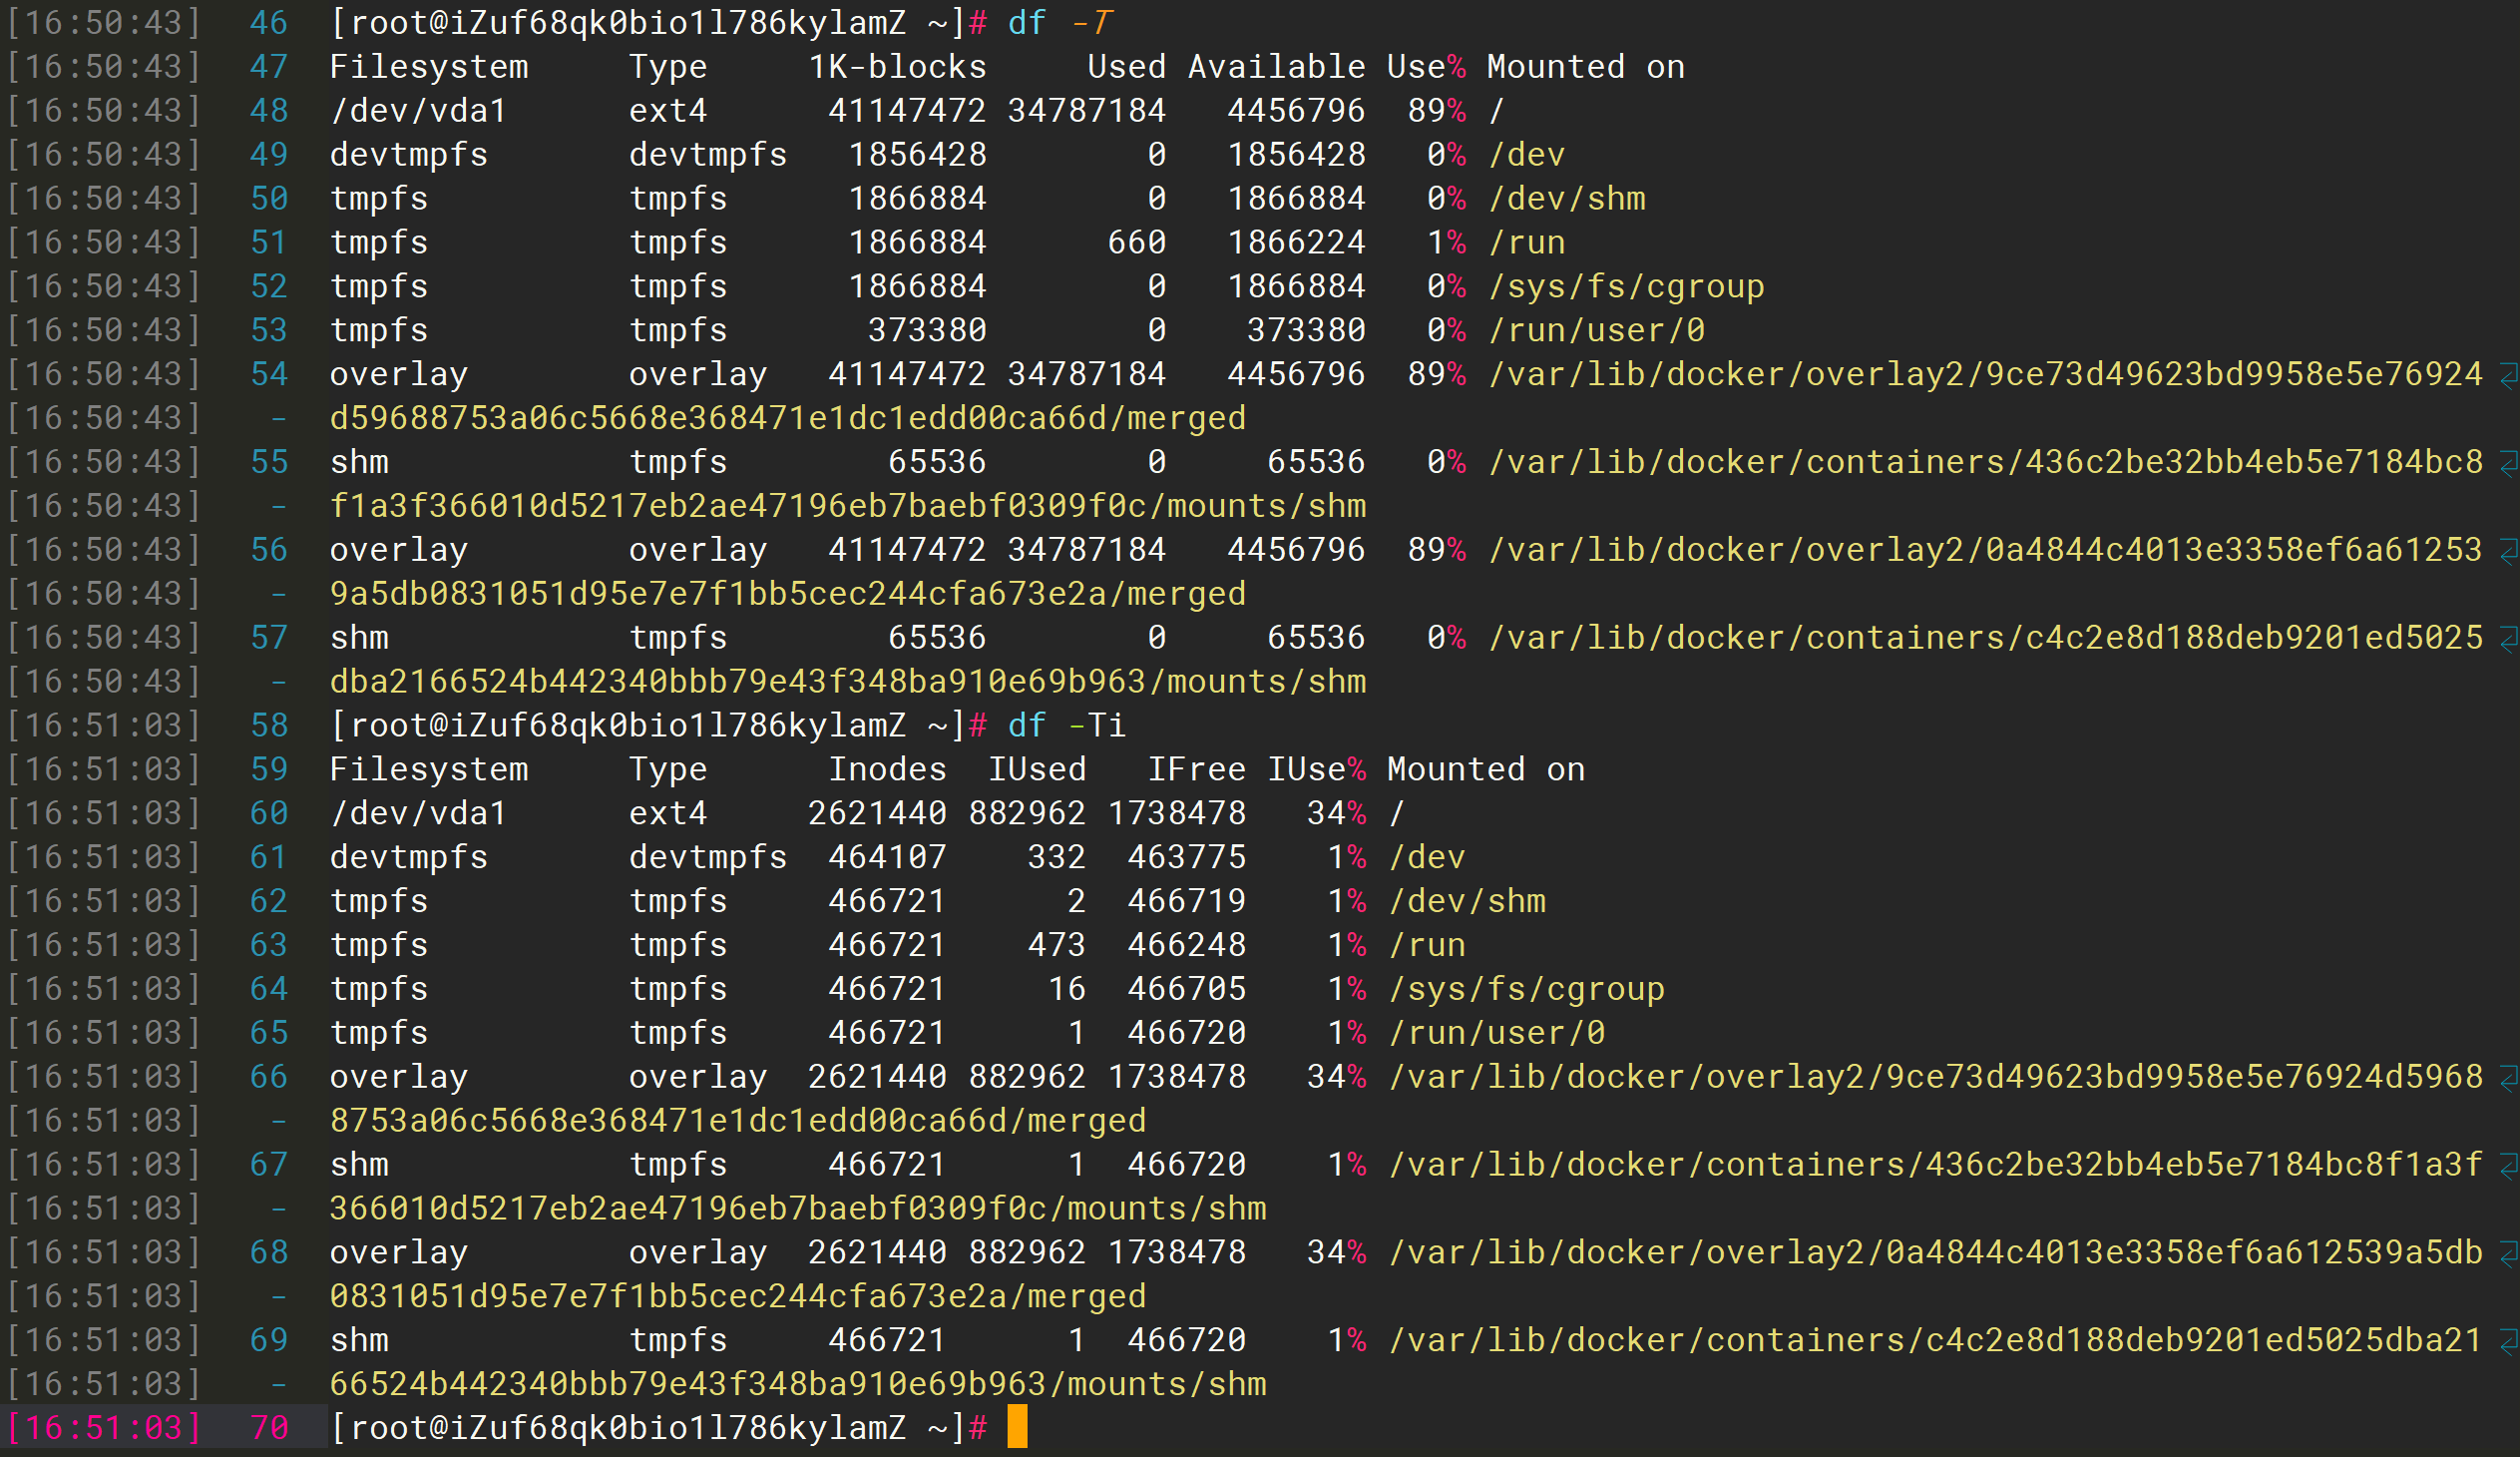Click the 'df -T' command on line 46
The image size is (2520, 1457).
click(x=1060, y=23)
